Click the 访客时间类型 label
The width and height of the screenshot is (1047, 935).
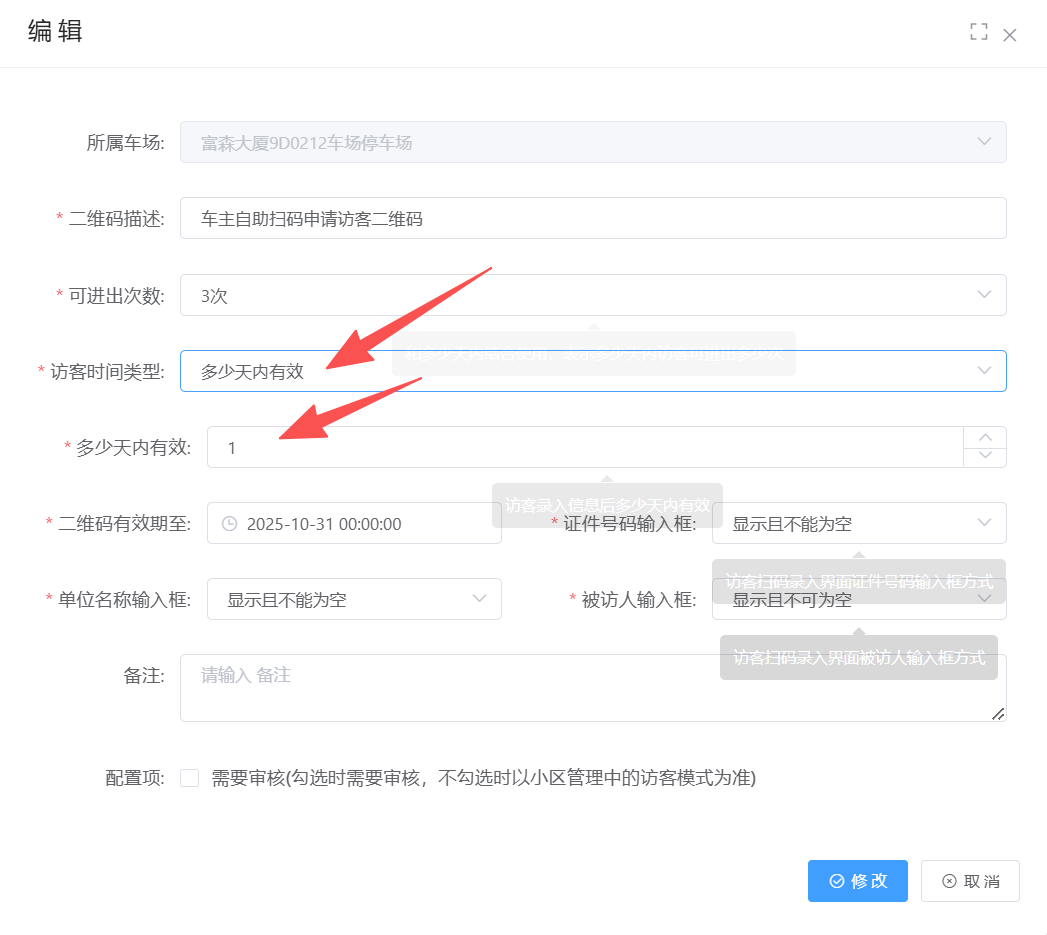click(107, 372)
